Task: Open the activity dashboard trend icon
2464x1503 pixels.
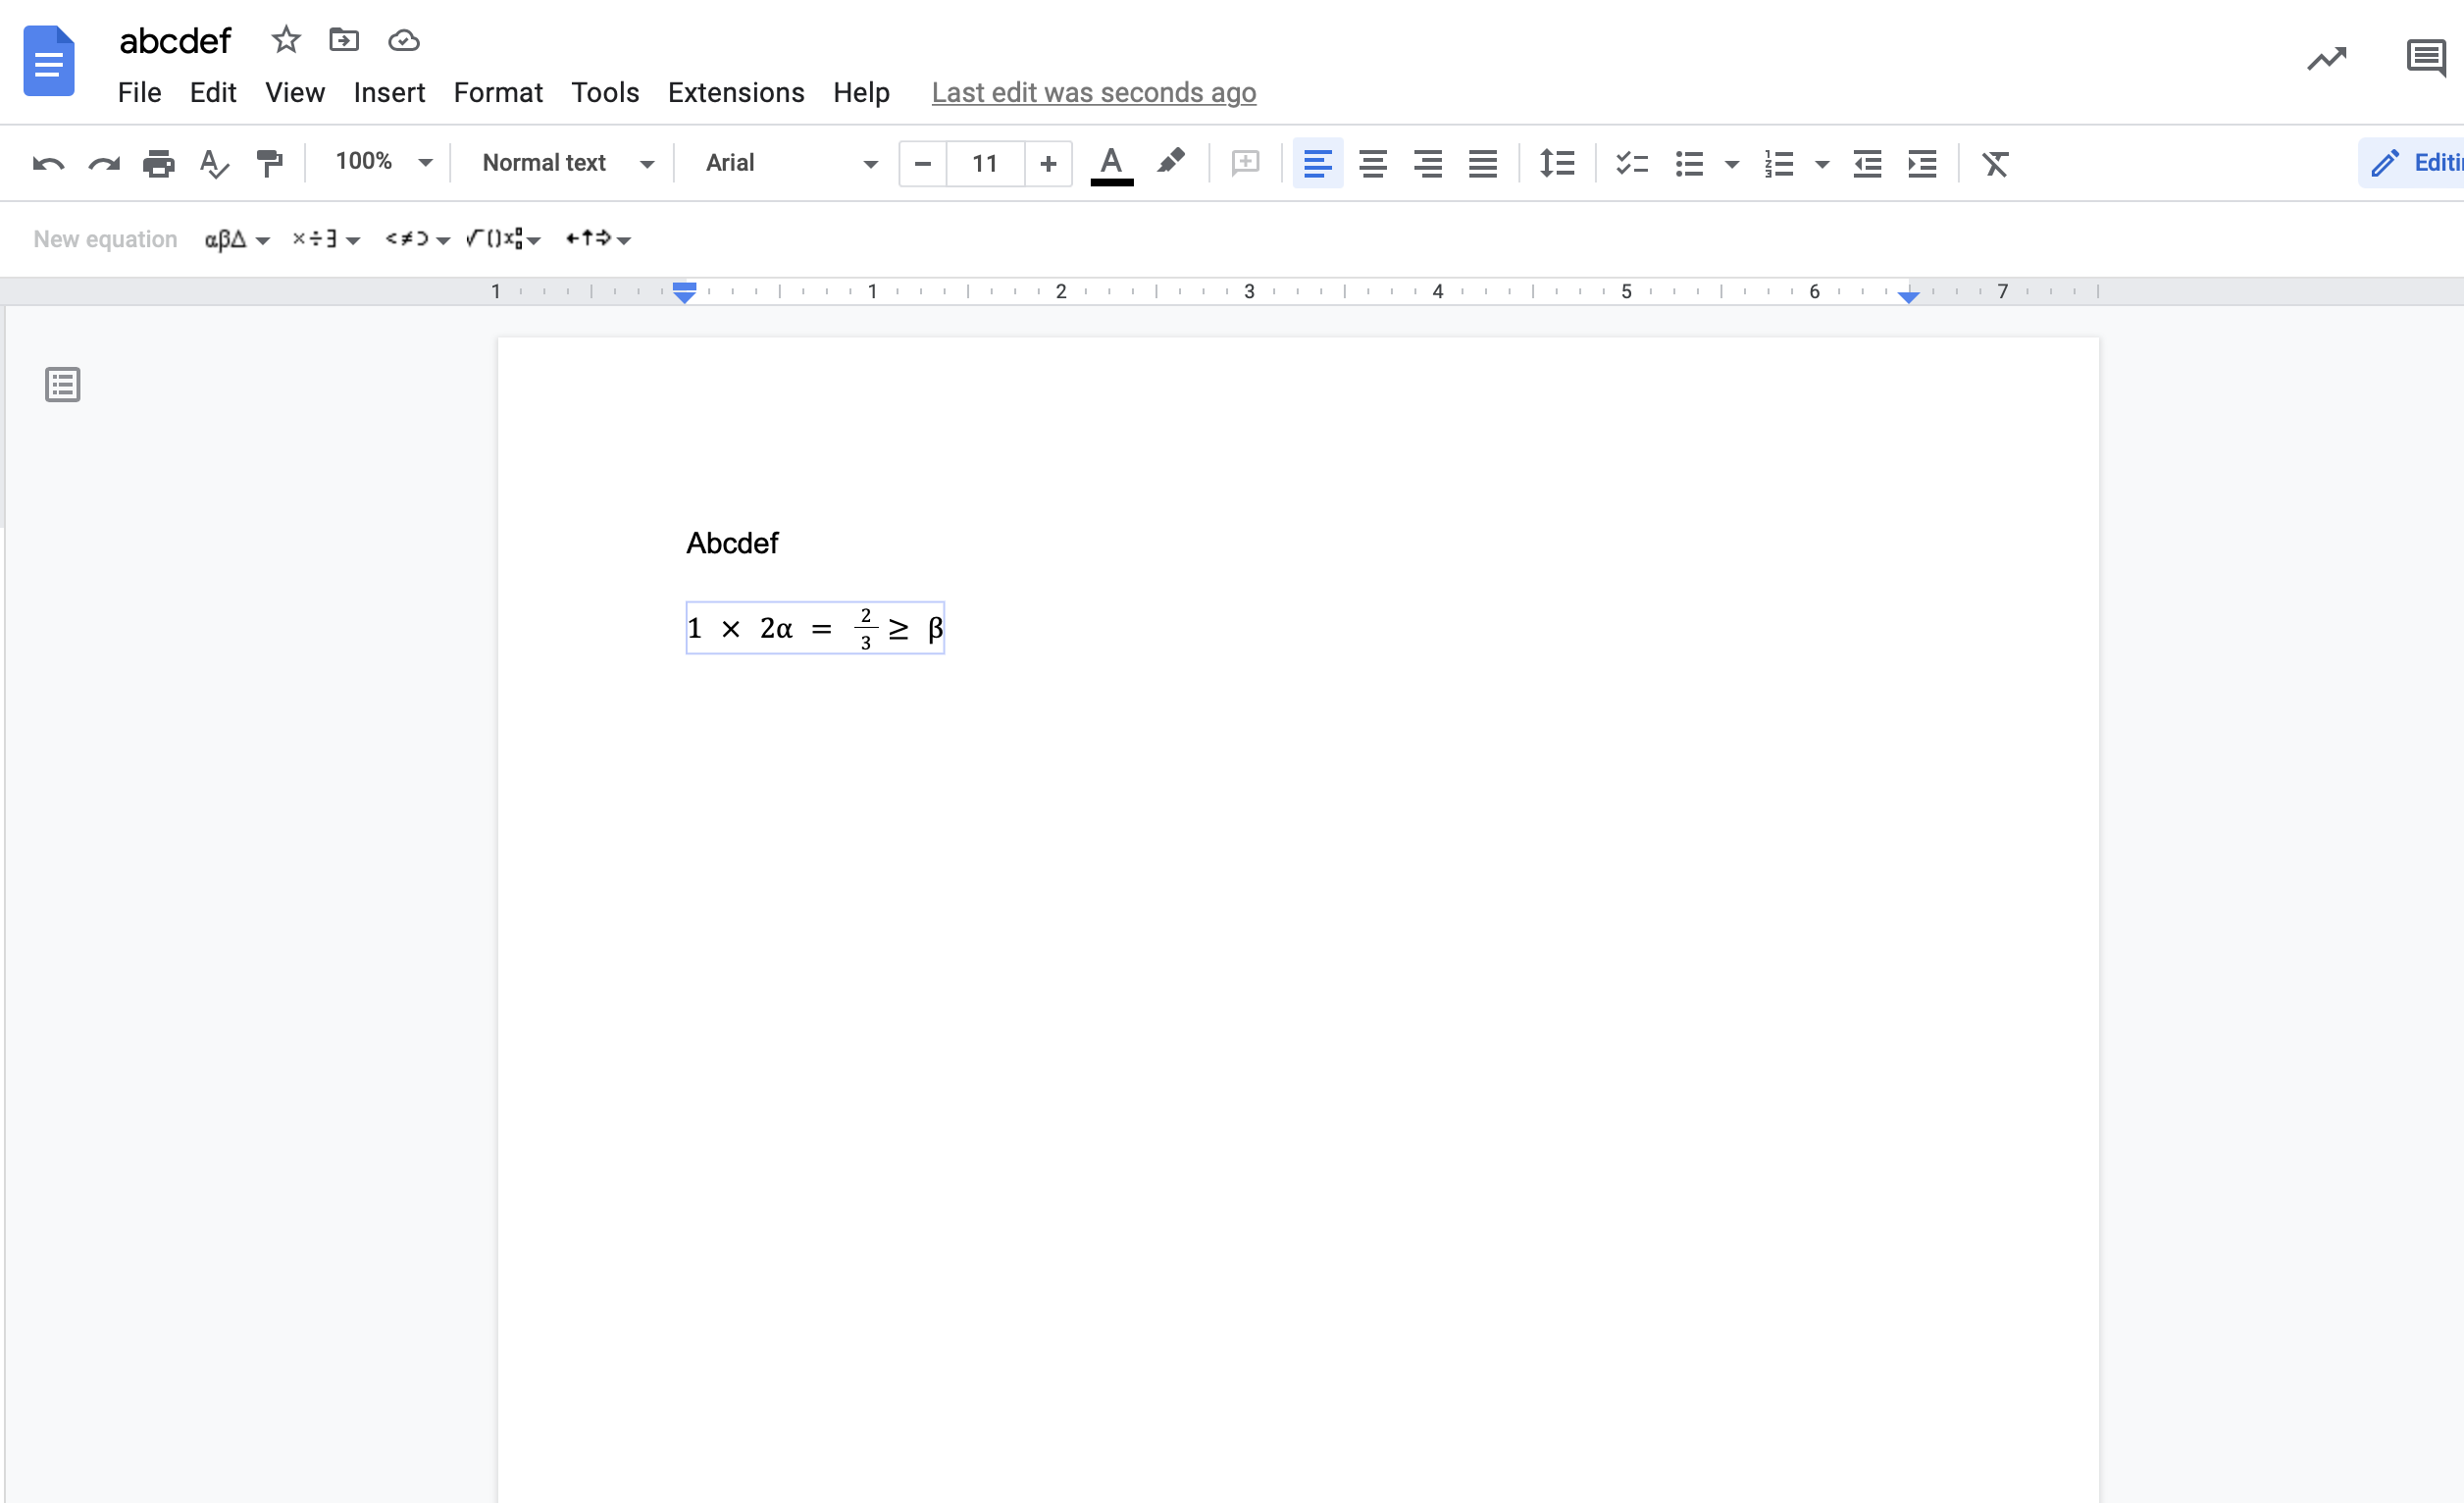Action: coord(2326,59)
